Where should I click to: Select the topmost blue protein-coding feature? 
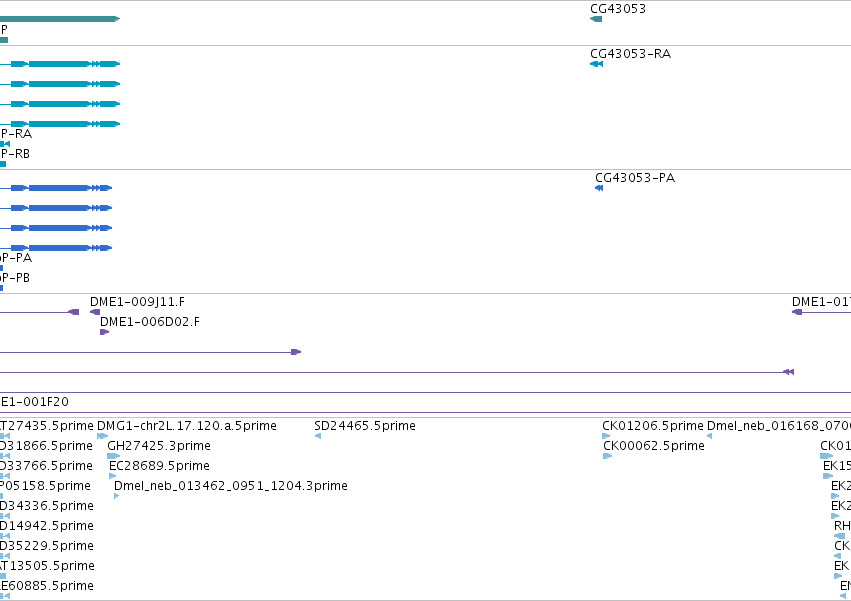56,188
